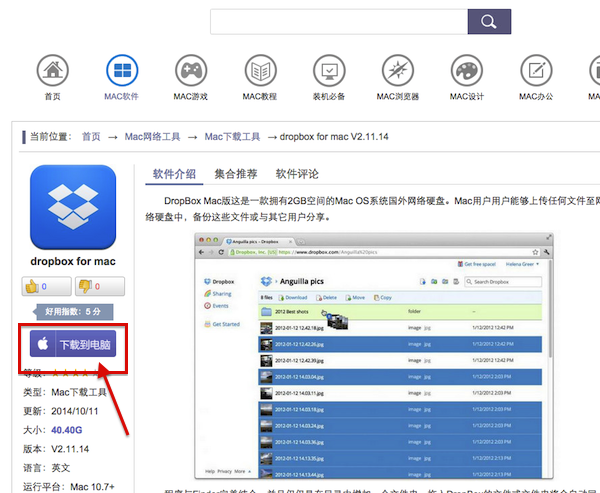Click the thumbs-down dislike button

pos(100,286)
